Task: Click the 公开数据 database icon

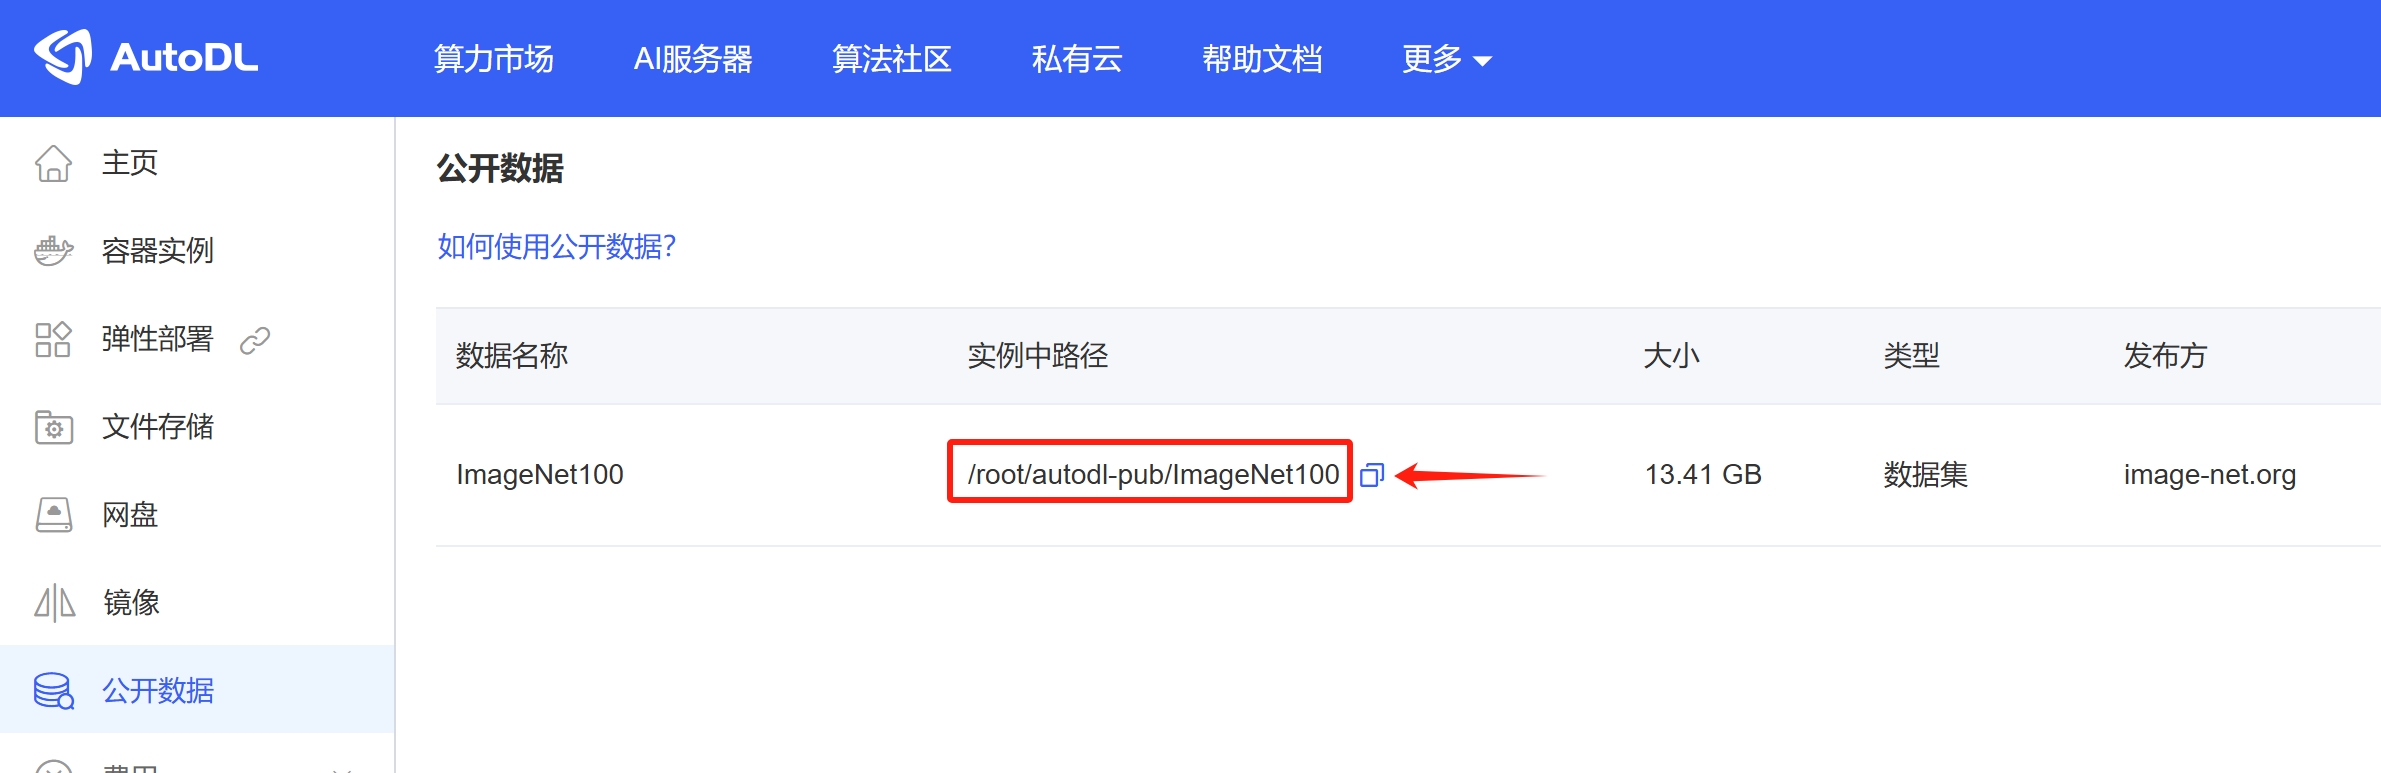Action: point(54,690)
